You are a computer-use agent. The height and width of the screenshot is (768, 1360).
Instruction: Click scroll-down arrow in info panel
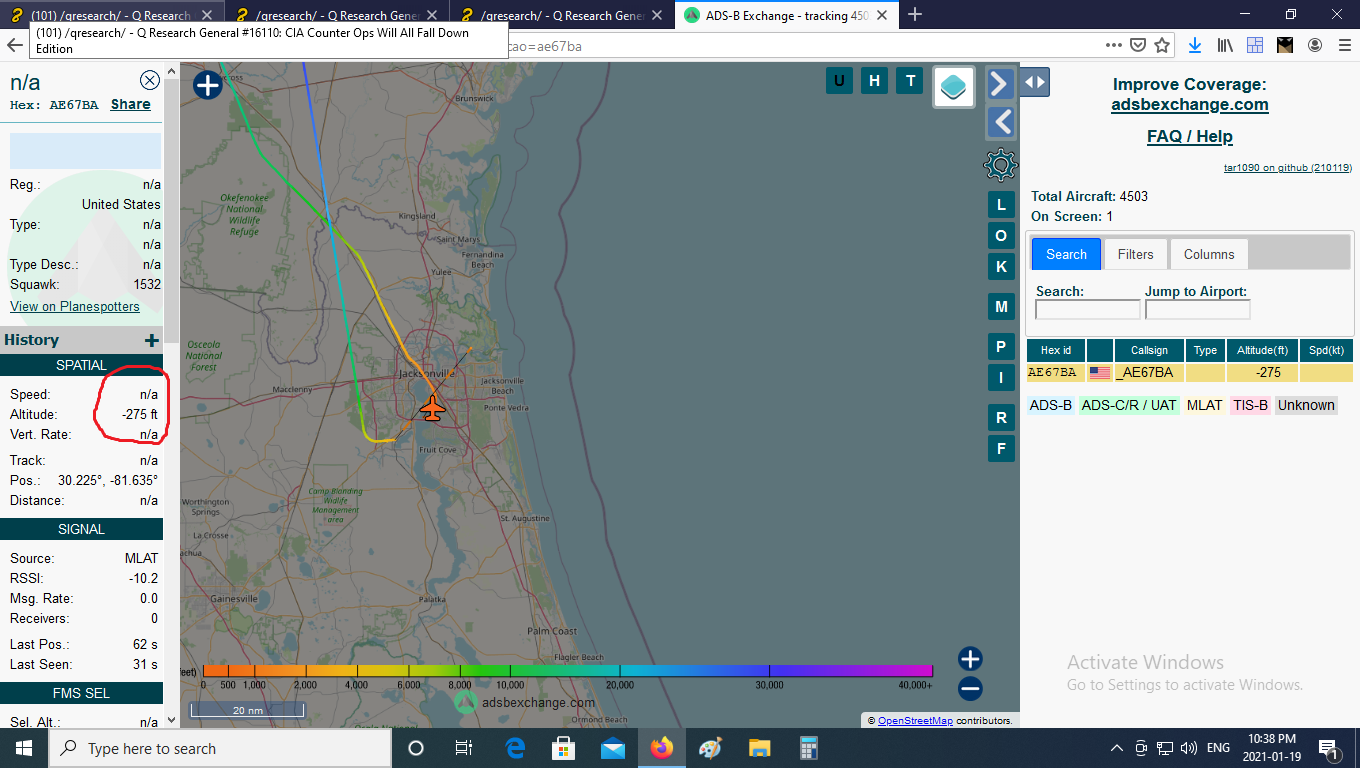(x=171, y=719)
